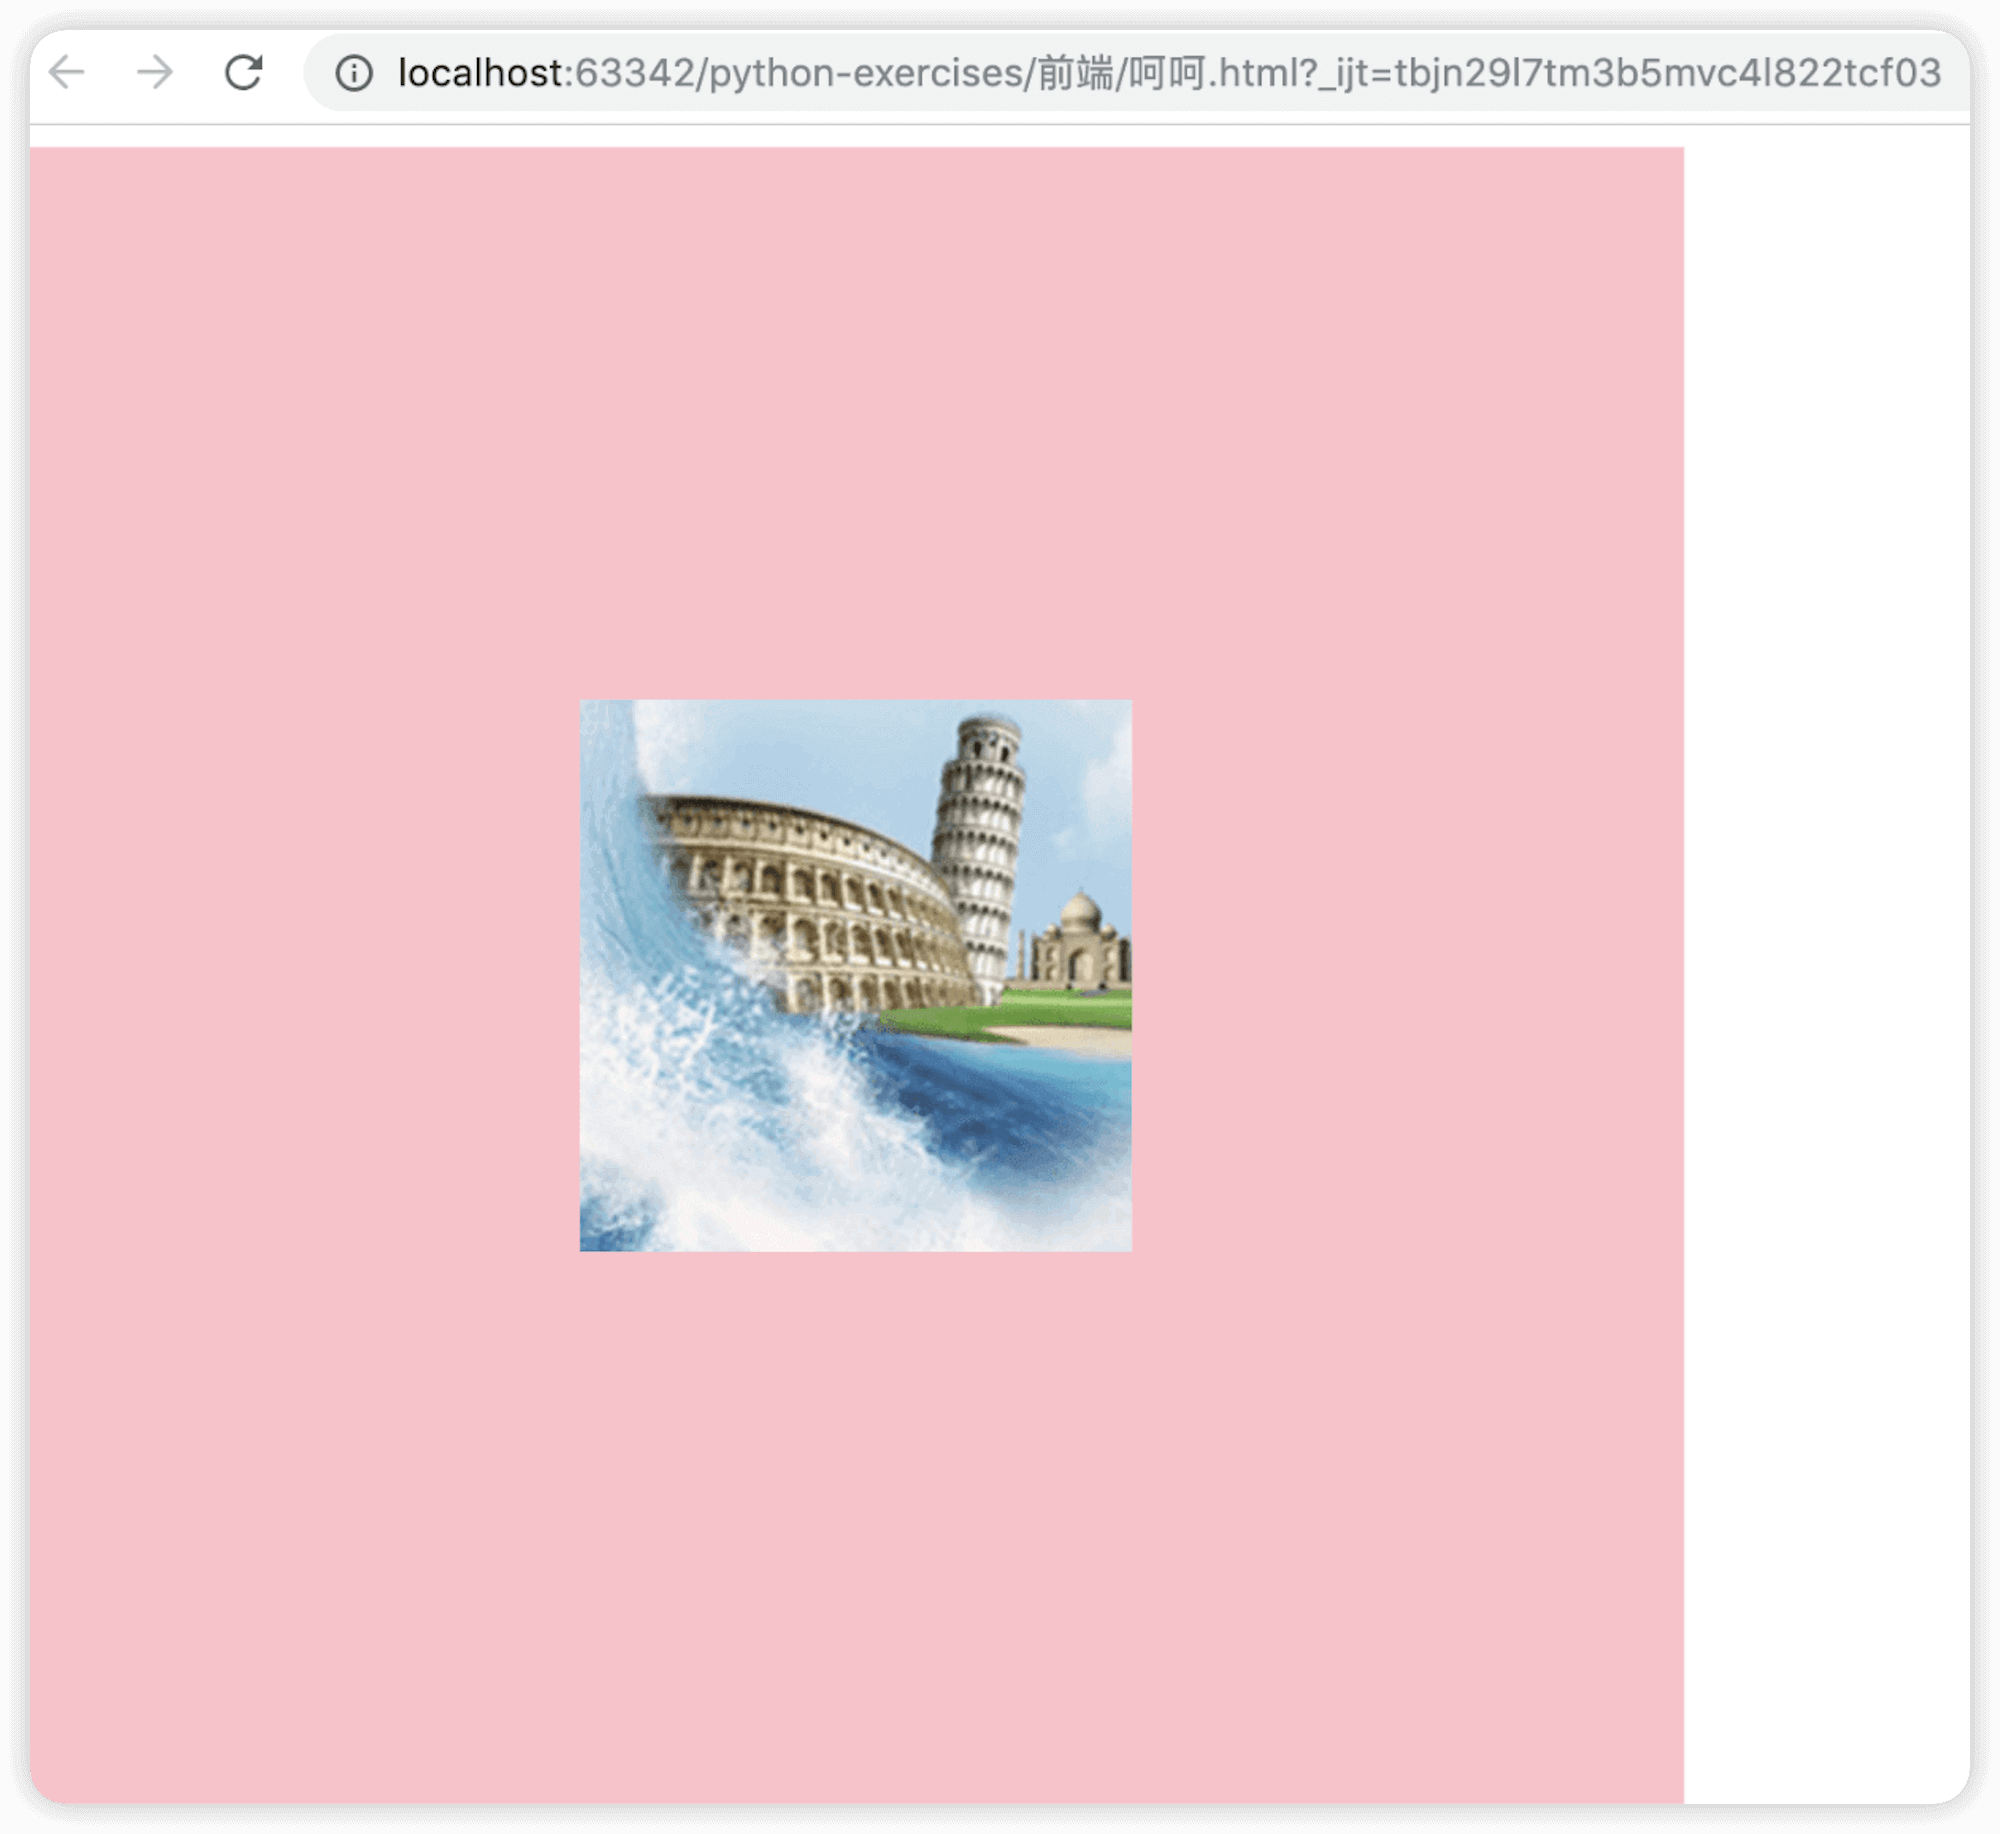The image size is (2000, 1834).
Task: Open the site information icon
Action: [354, 73]
